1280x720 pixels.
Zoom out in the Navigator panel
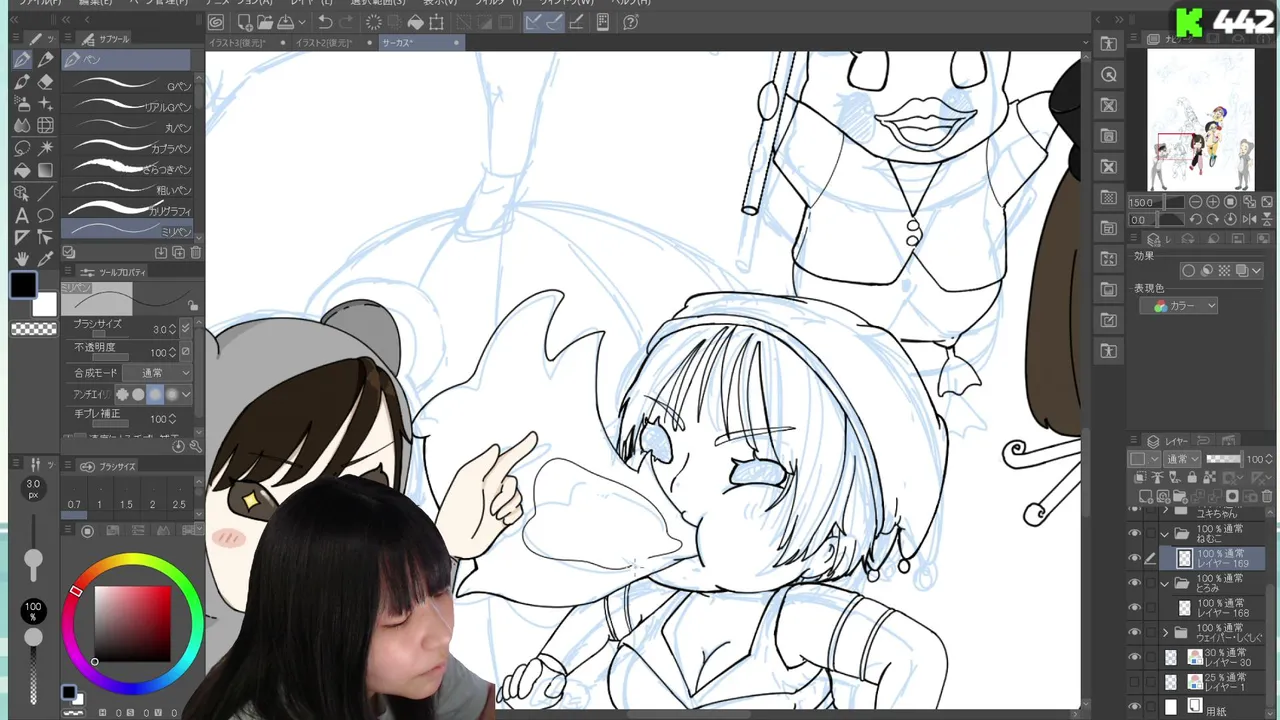tap(1196, 202)
